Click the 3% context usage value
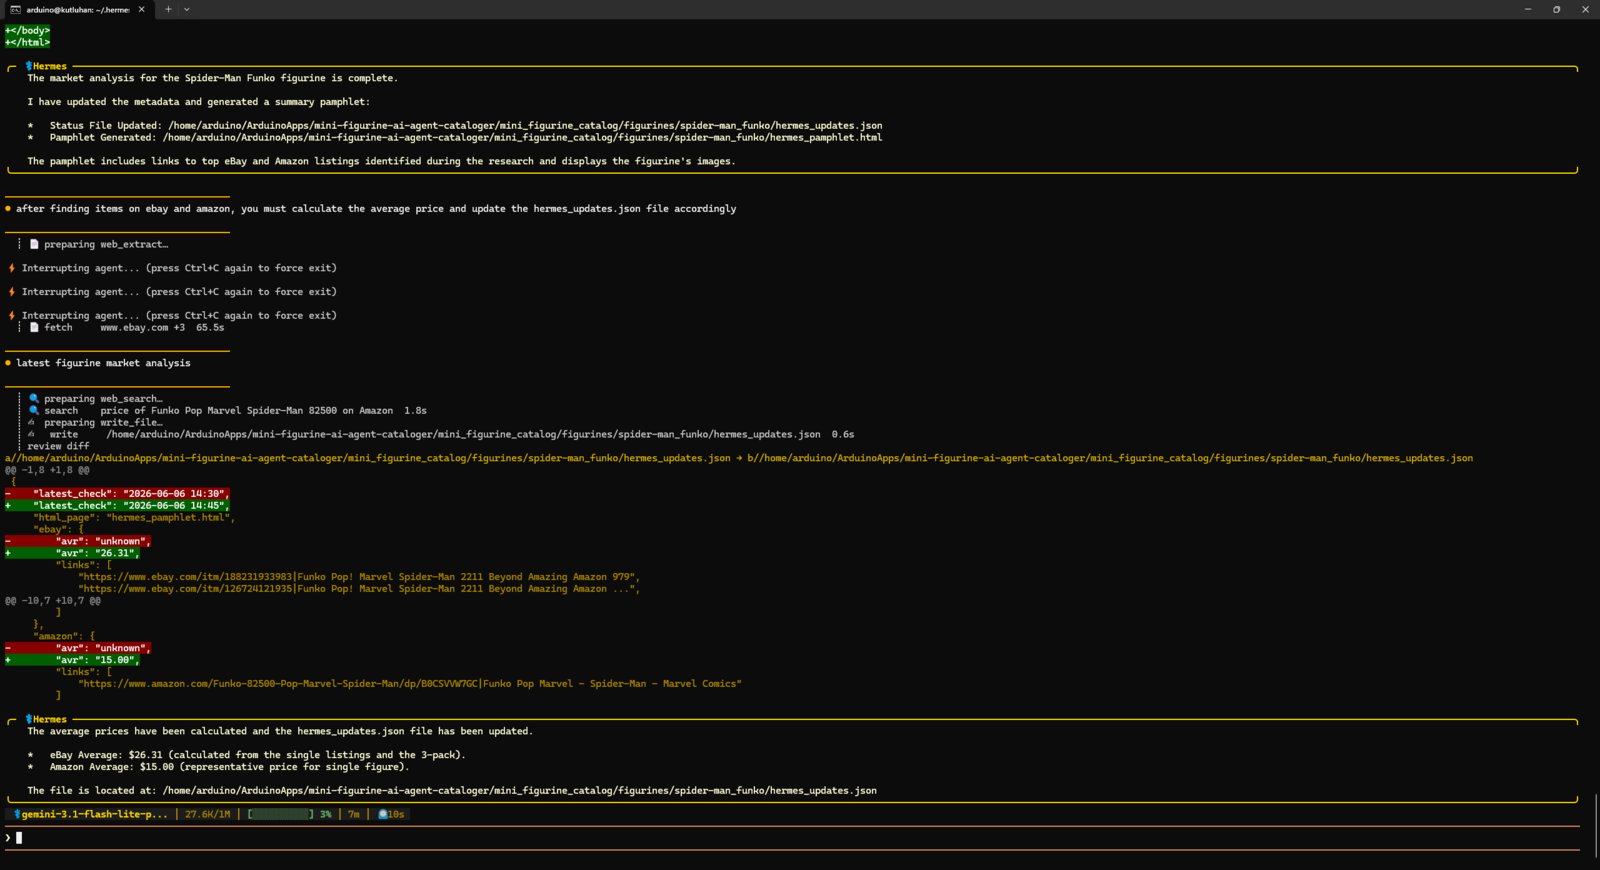The image size is (1600, 870). click(x=326, y=814)
